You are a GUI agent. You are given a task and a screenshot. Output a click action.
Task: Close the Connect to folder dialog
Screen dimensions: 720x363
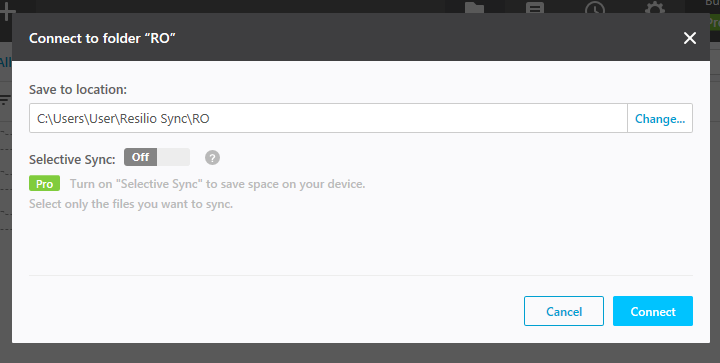(690, 38)
